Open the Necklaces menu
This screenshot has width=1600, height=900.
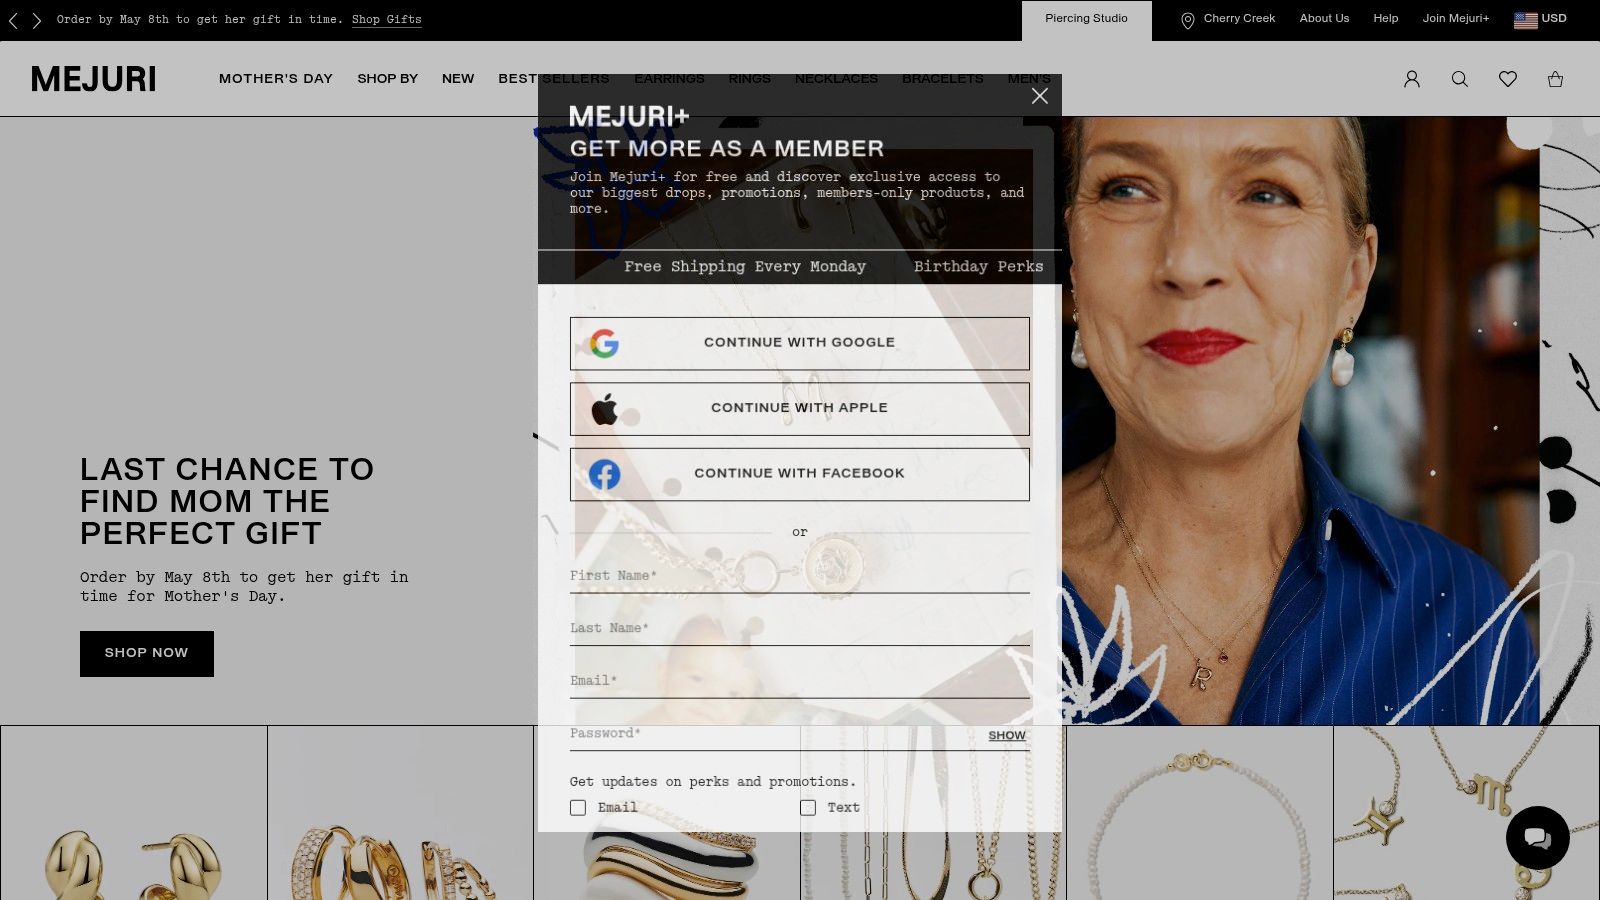(836, 79)
